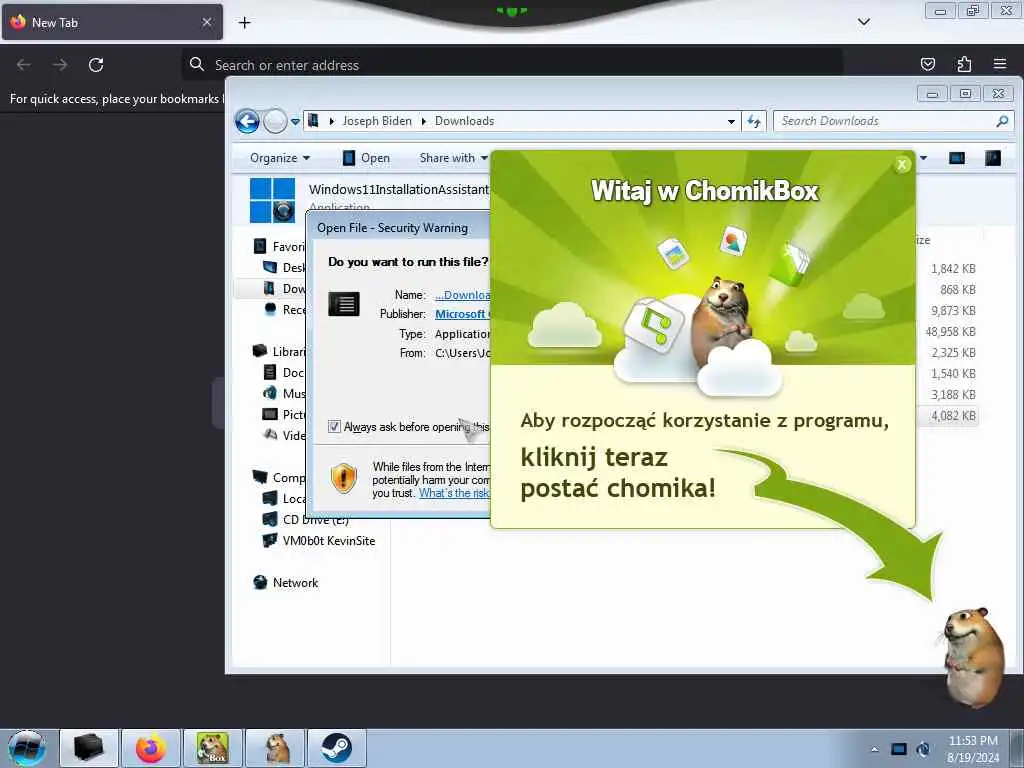Open the Firefox hamburger menu

[x=1000, y=64]
